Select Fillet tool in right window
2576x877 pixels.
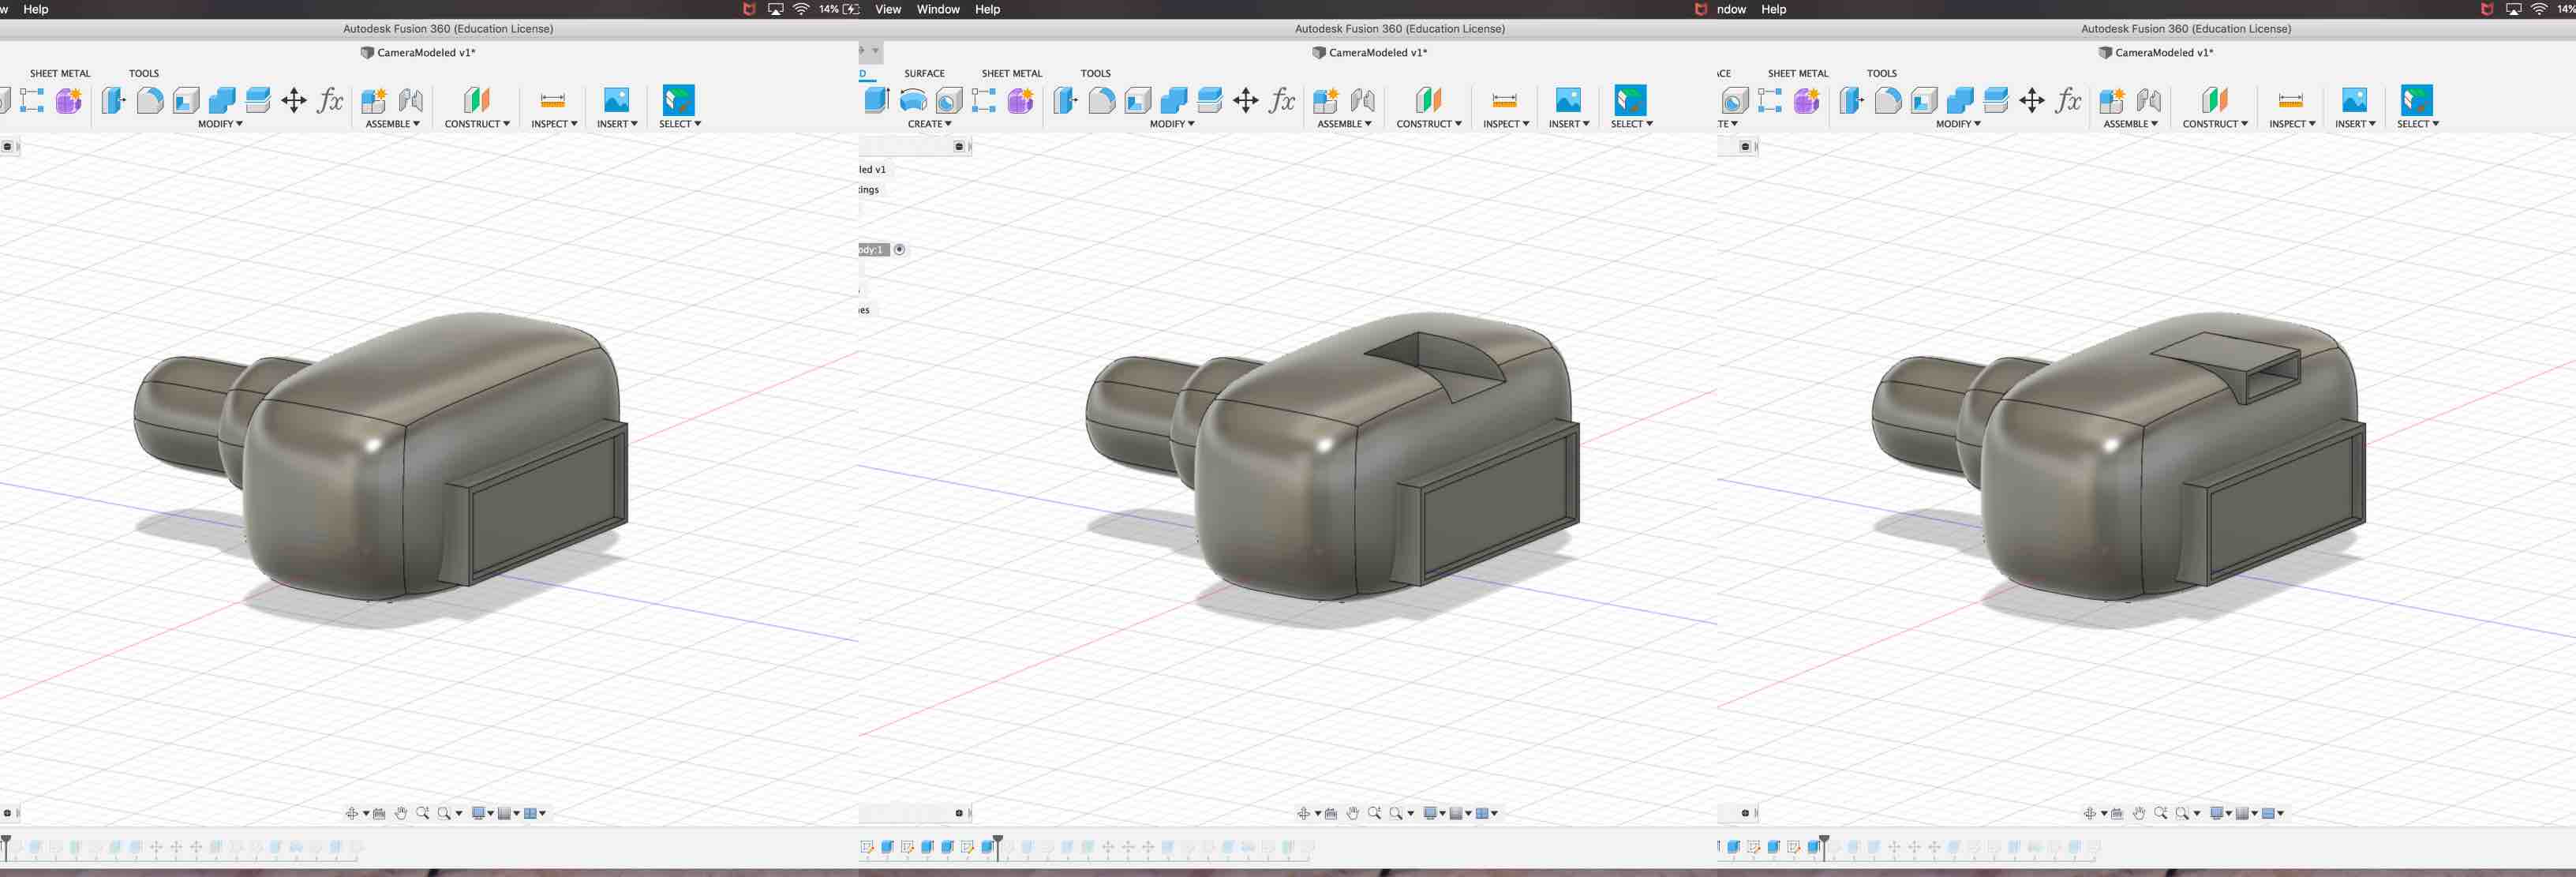(x=1888, y=100)
